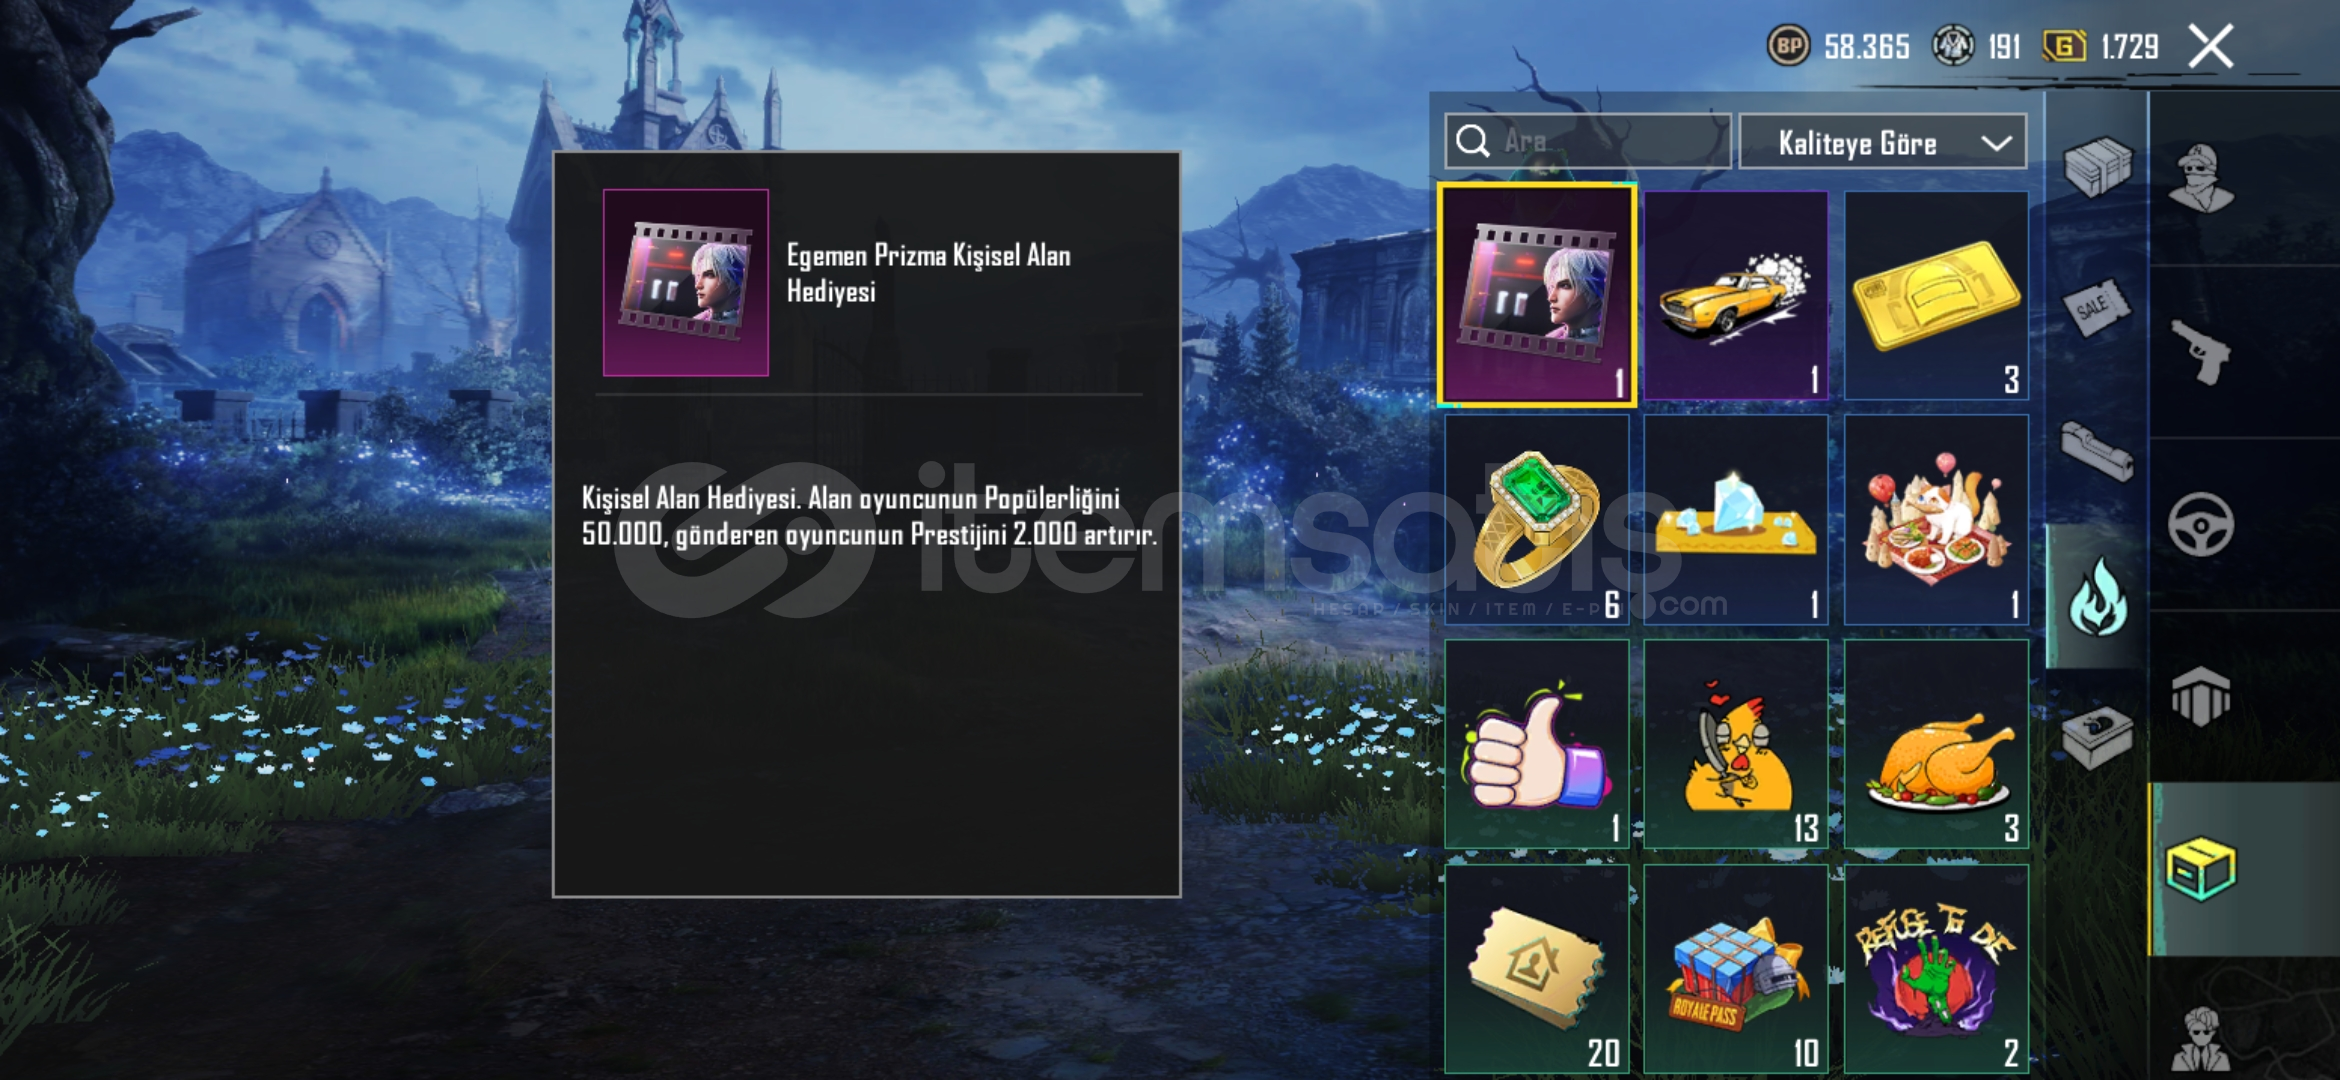This screenshot has width=2340, height=1080.
Task: Click the Ara search field
Action: [1588, 141]
